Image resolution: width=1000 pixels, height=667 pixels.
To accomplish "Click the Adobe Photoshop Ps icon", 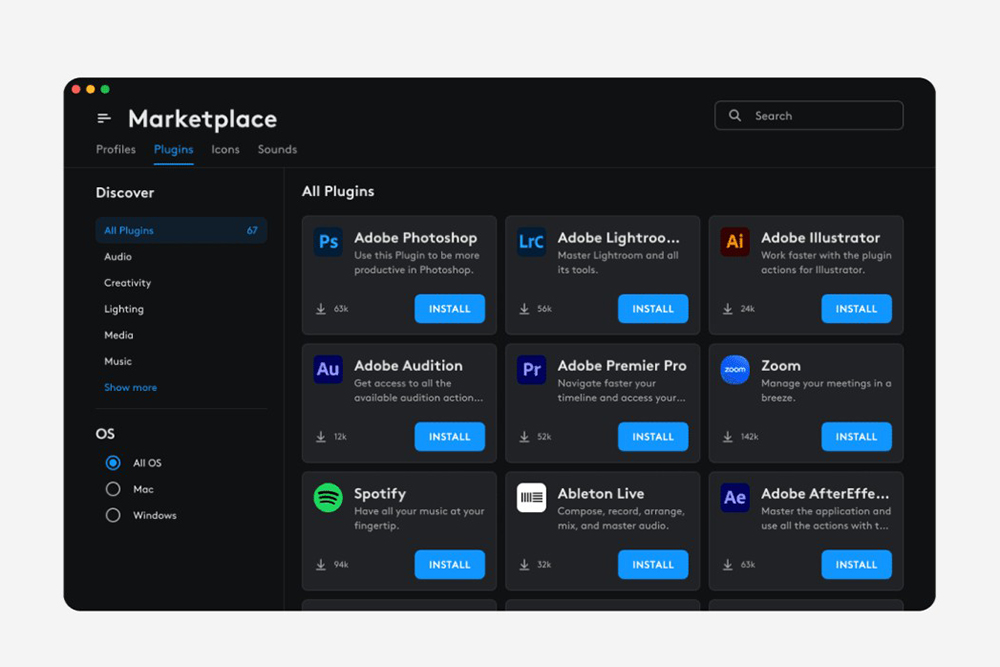I will 328,242.
